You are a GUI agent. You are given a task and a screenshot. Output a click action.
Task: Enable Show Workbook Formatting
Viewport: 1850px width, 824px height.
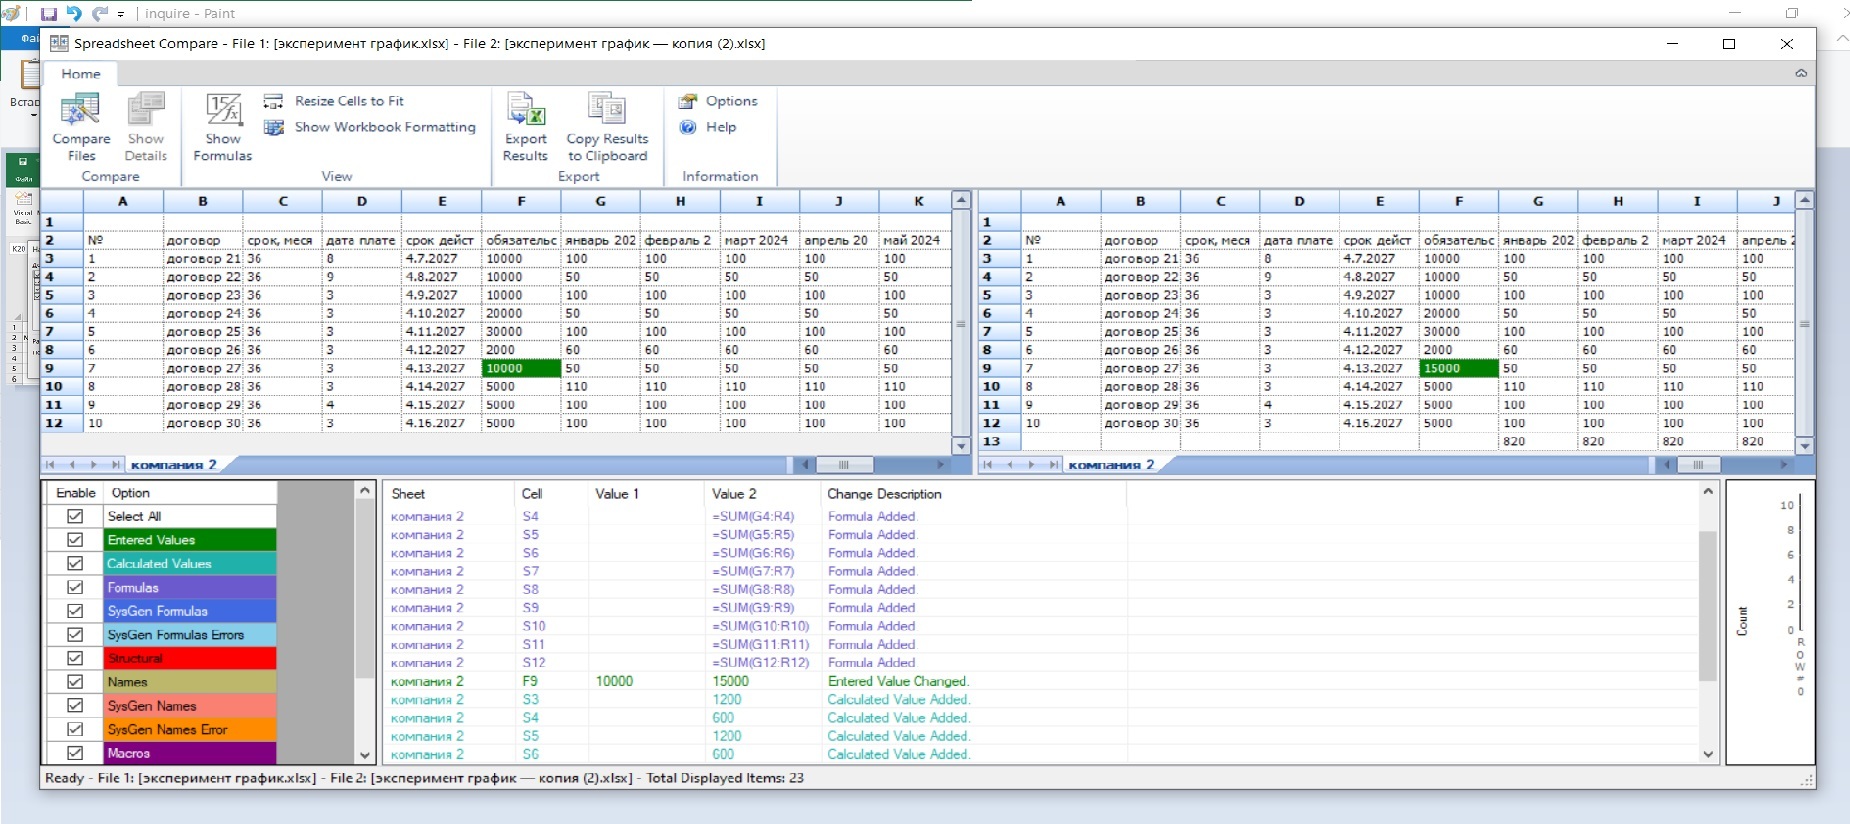coord(384,127)
